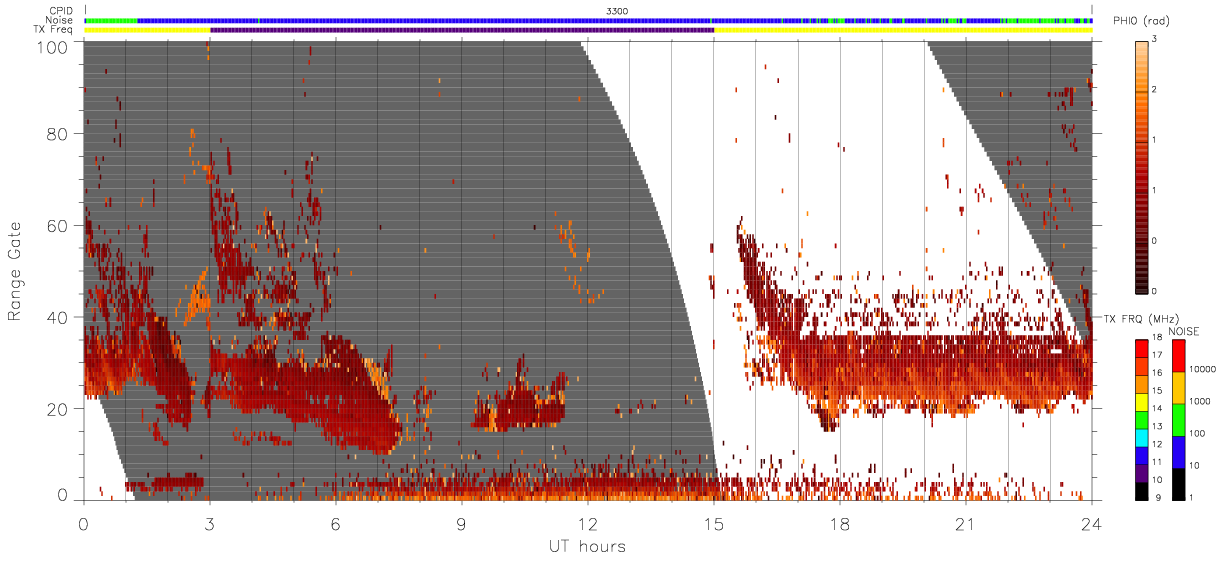The height and width of the screenshot is (567, 1228).
Task: Click the TX FRQ (MHz) legend title
Action: (1142, 318)
